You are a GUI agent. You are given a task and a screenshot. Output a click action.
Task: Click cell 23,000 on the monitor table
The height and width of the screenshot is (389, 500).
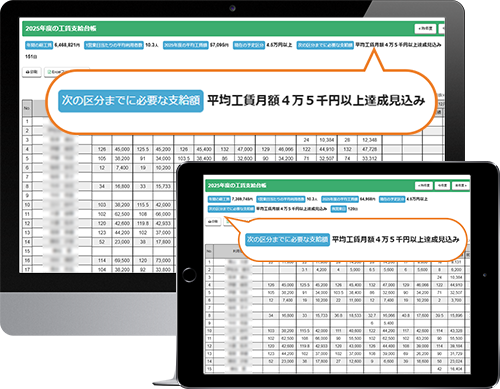(122, 242)
